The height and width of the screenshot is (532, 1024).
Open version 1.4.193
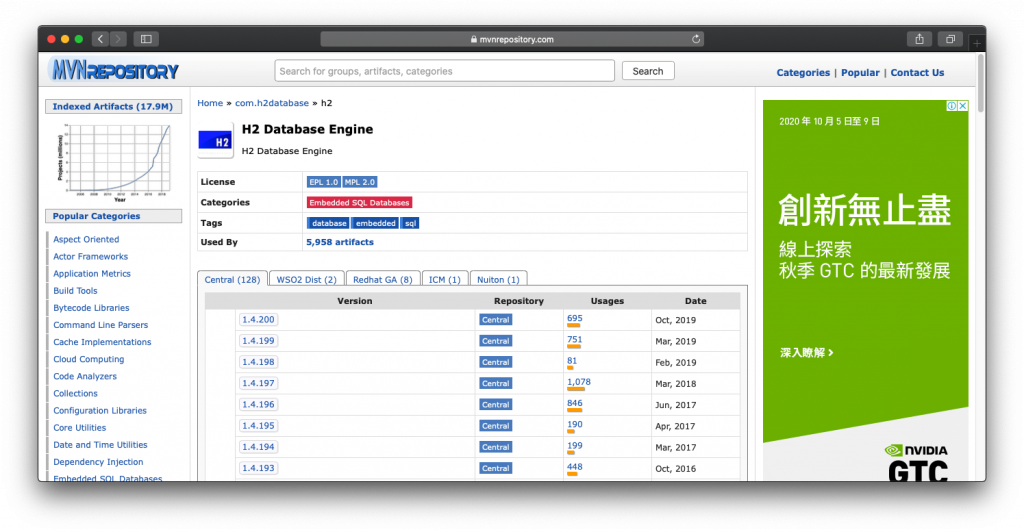[258, 468]
